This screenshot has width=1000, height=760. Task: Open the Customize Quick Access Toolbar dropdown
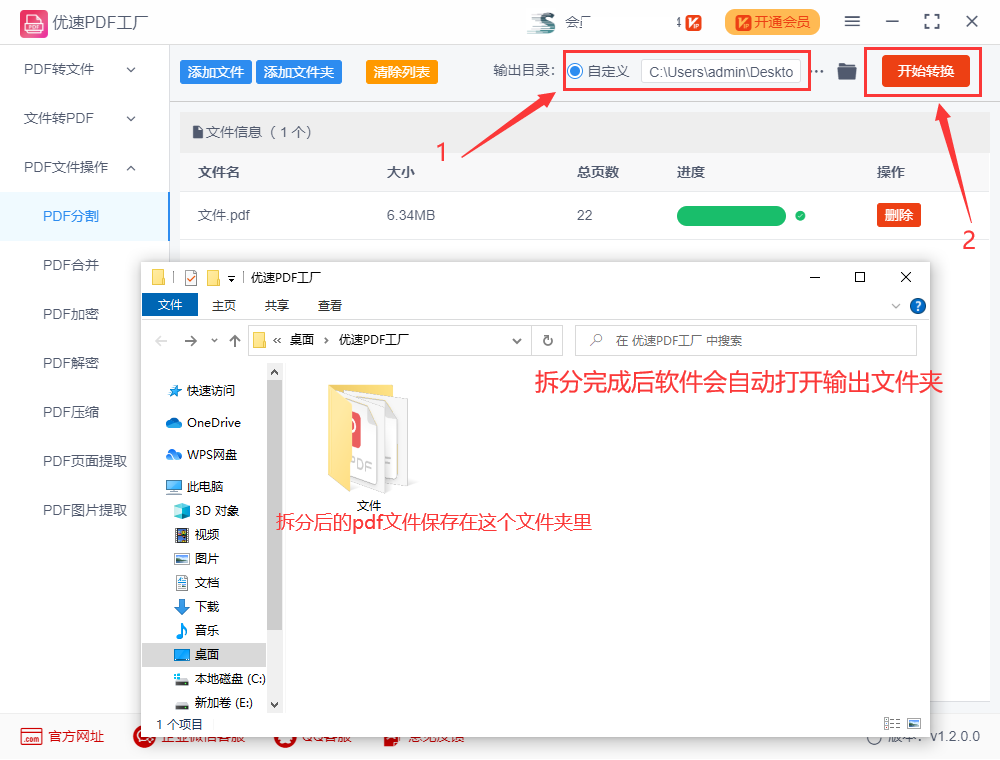coord(232,279)
